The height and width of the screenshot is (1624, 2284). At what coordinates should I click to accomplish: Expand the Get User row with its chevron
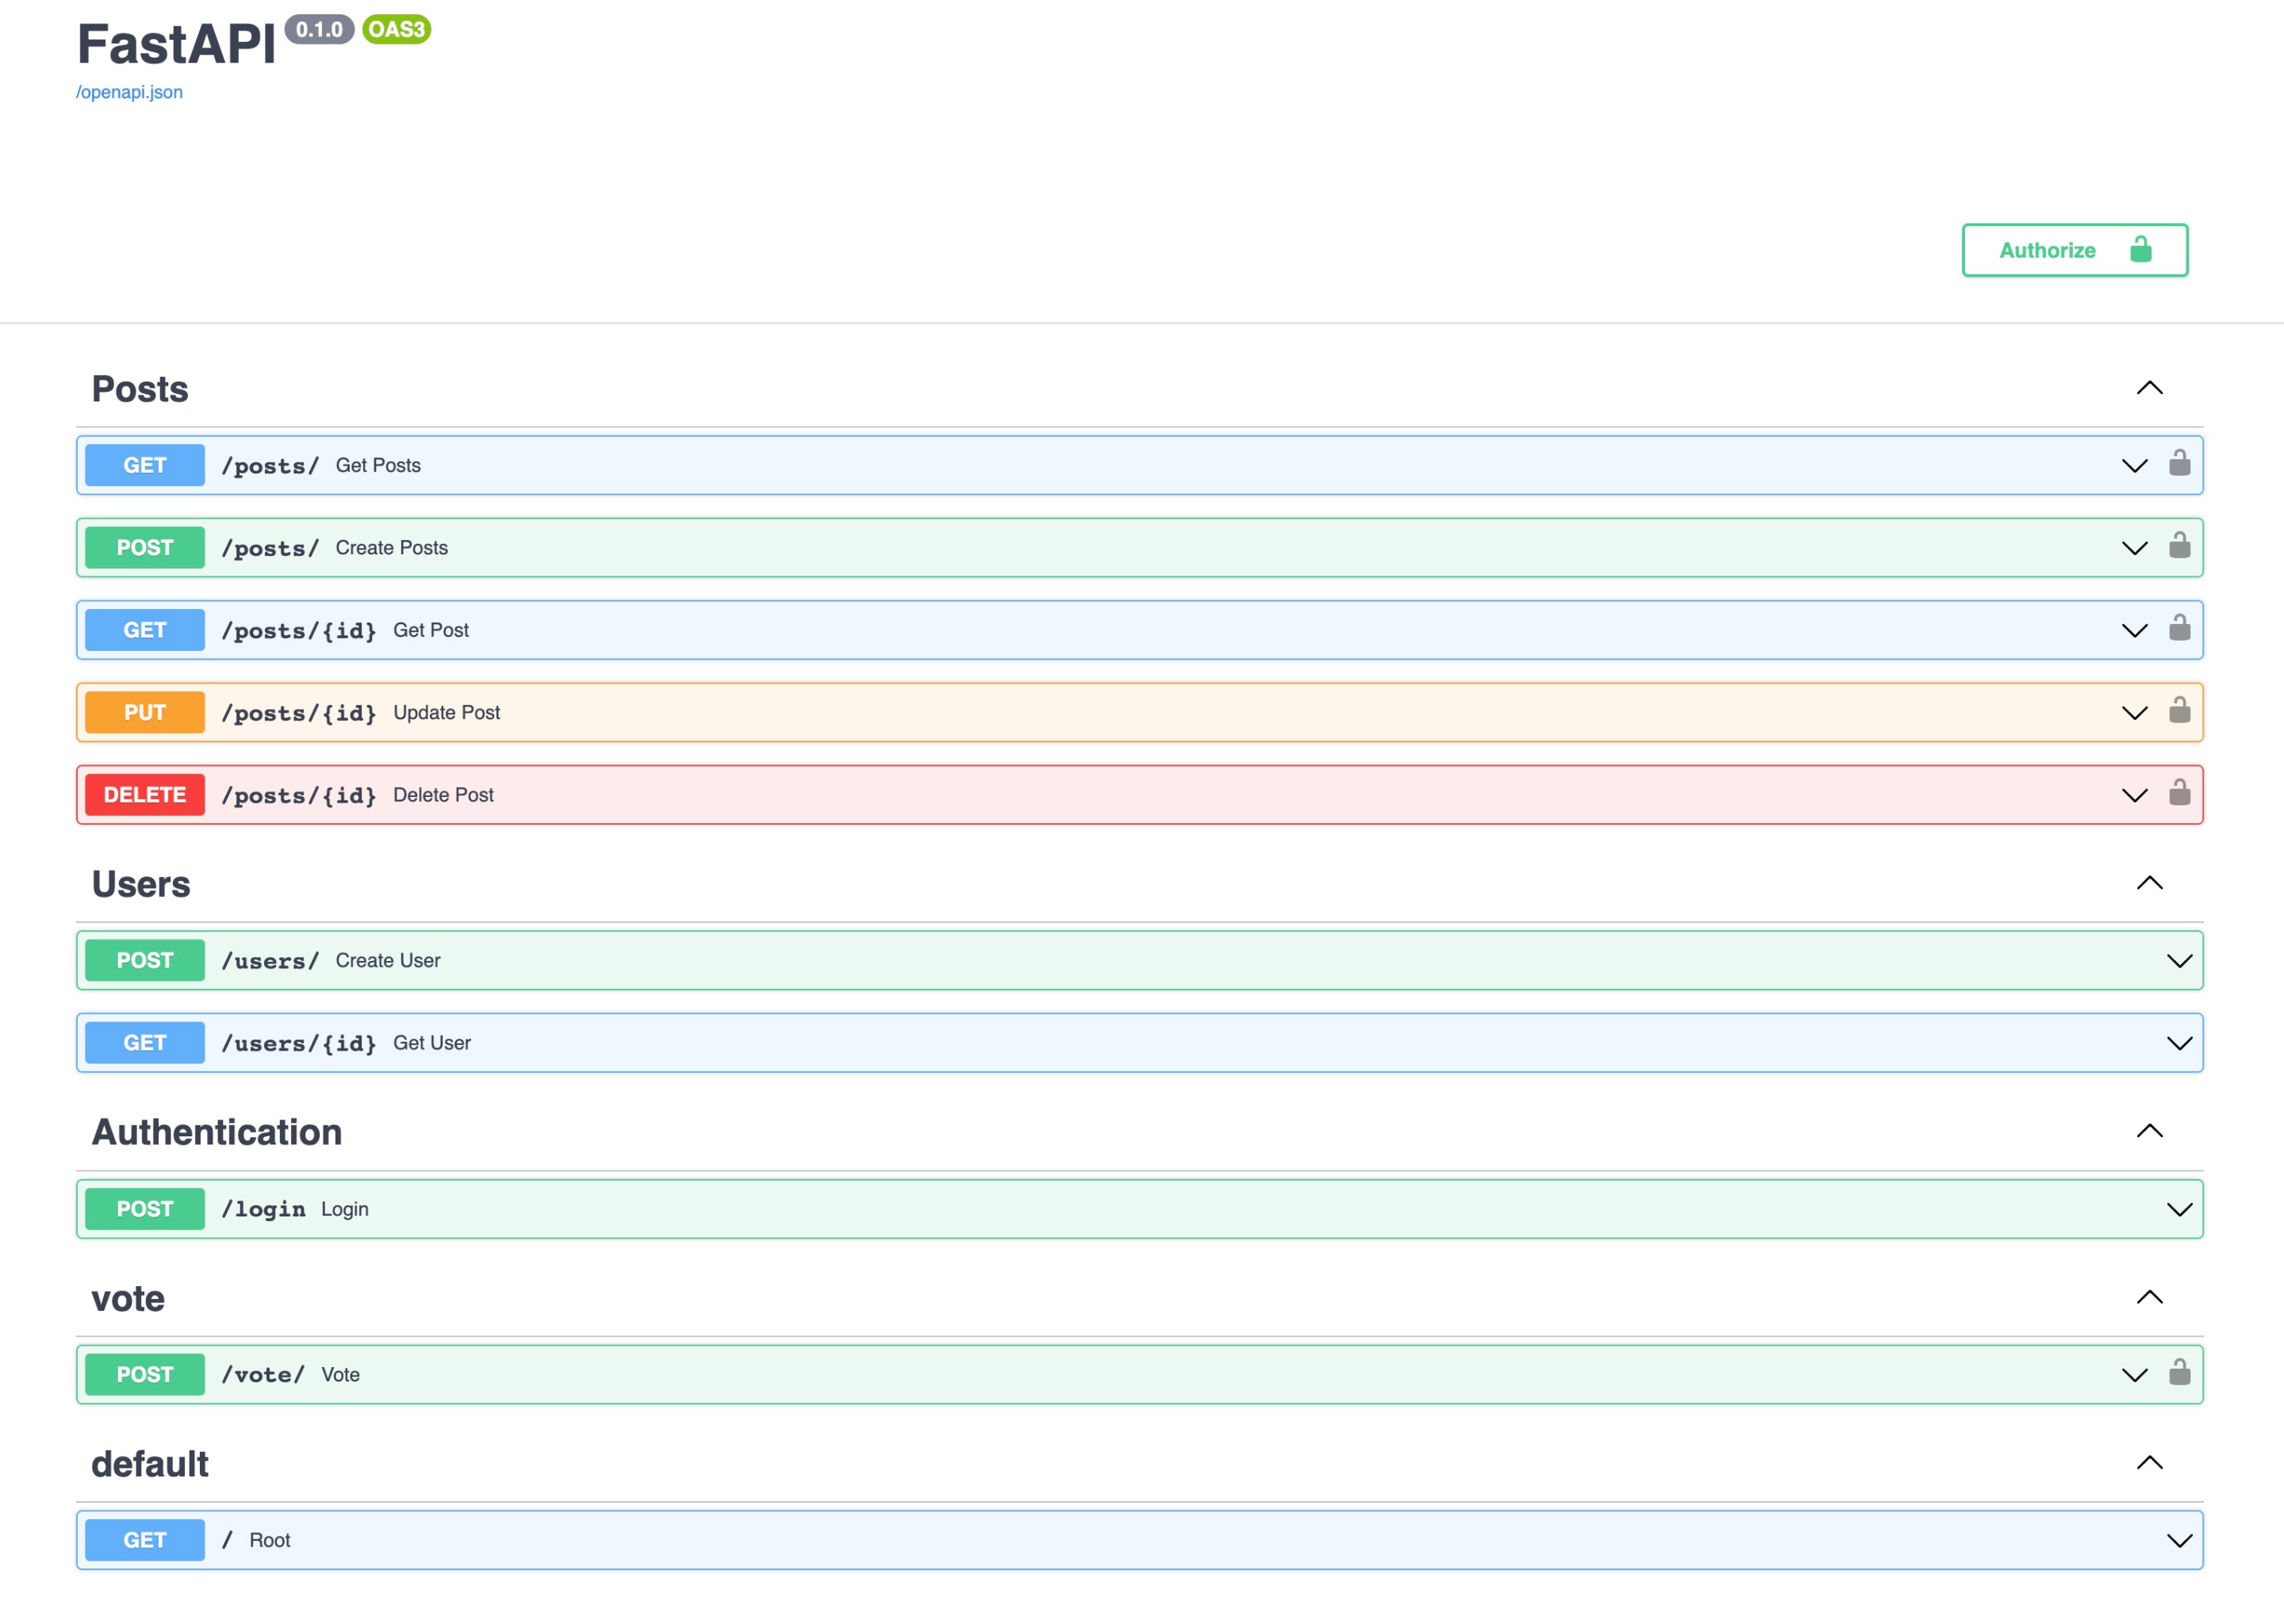coord(2179,1043)
